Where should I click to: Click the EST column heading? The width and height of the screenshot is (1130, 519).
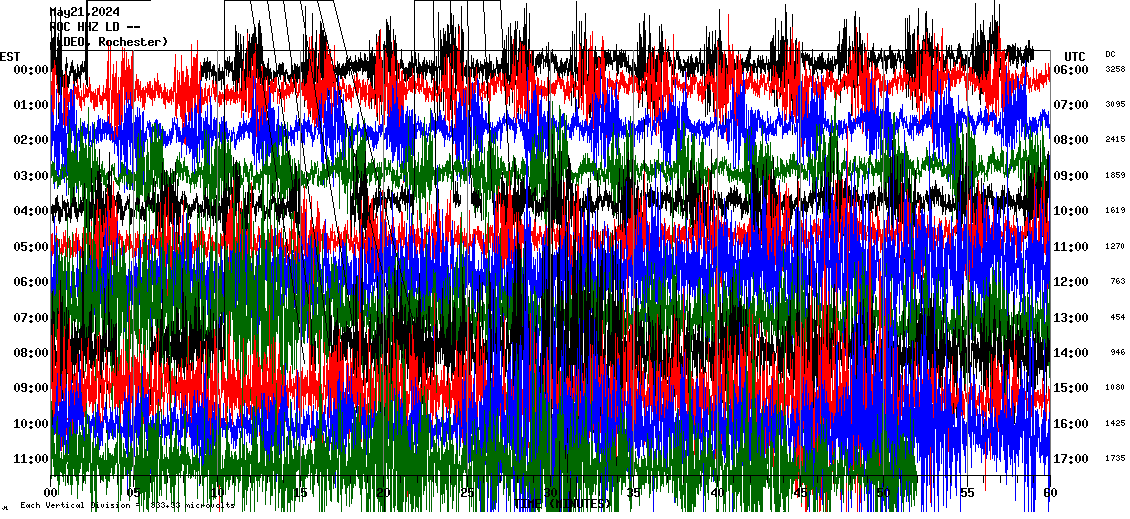click(x=10, y=56)
